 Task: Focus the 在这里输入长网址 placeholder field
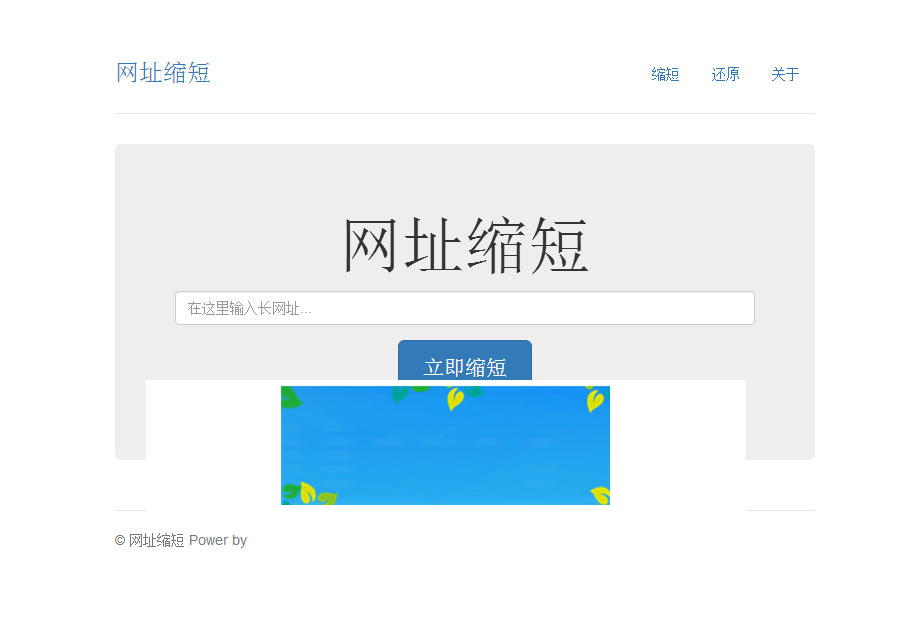click(465, 308)
